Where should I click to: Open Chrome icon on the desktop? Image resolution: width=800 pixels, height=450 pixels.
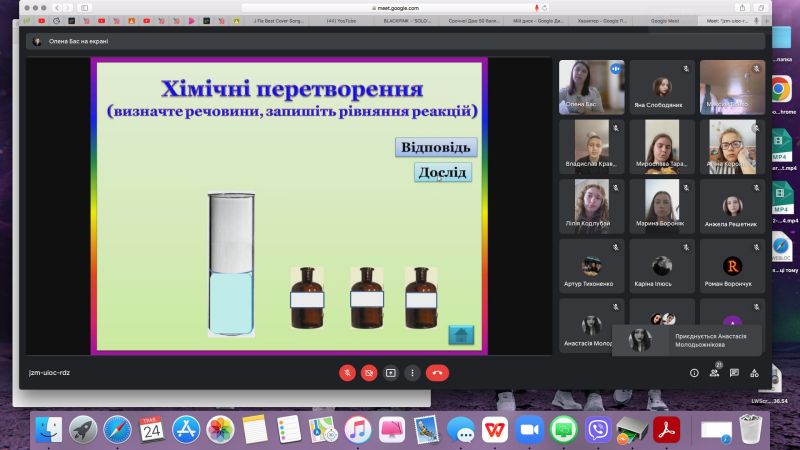781,89
